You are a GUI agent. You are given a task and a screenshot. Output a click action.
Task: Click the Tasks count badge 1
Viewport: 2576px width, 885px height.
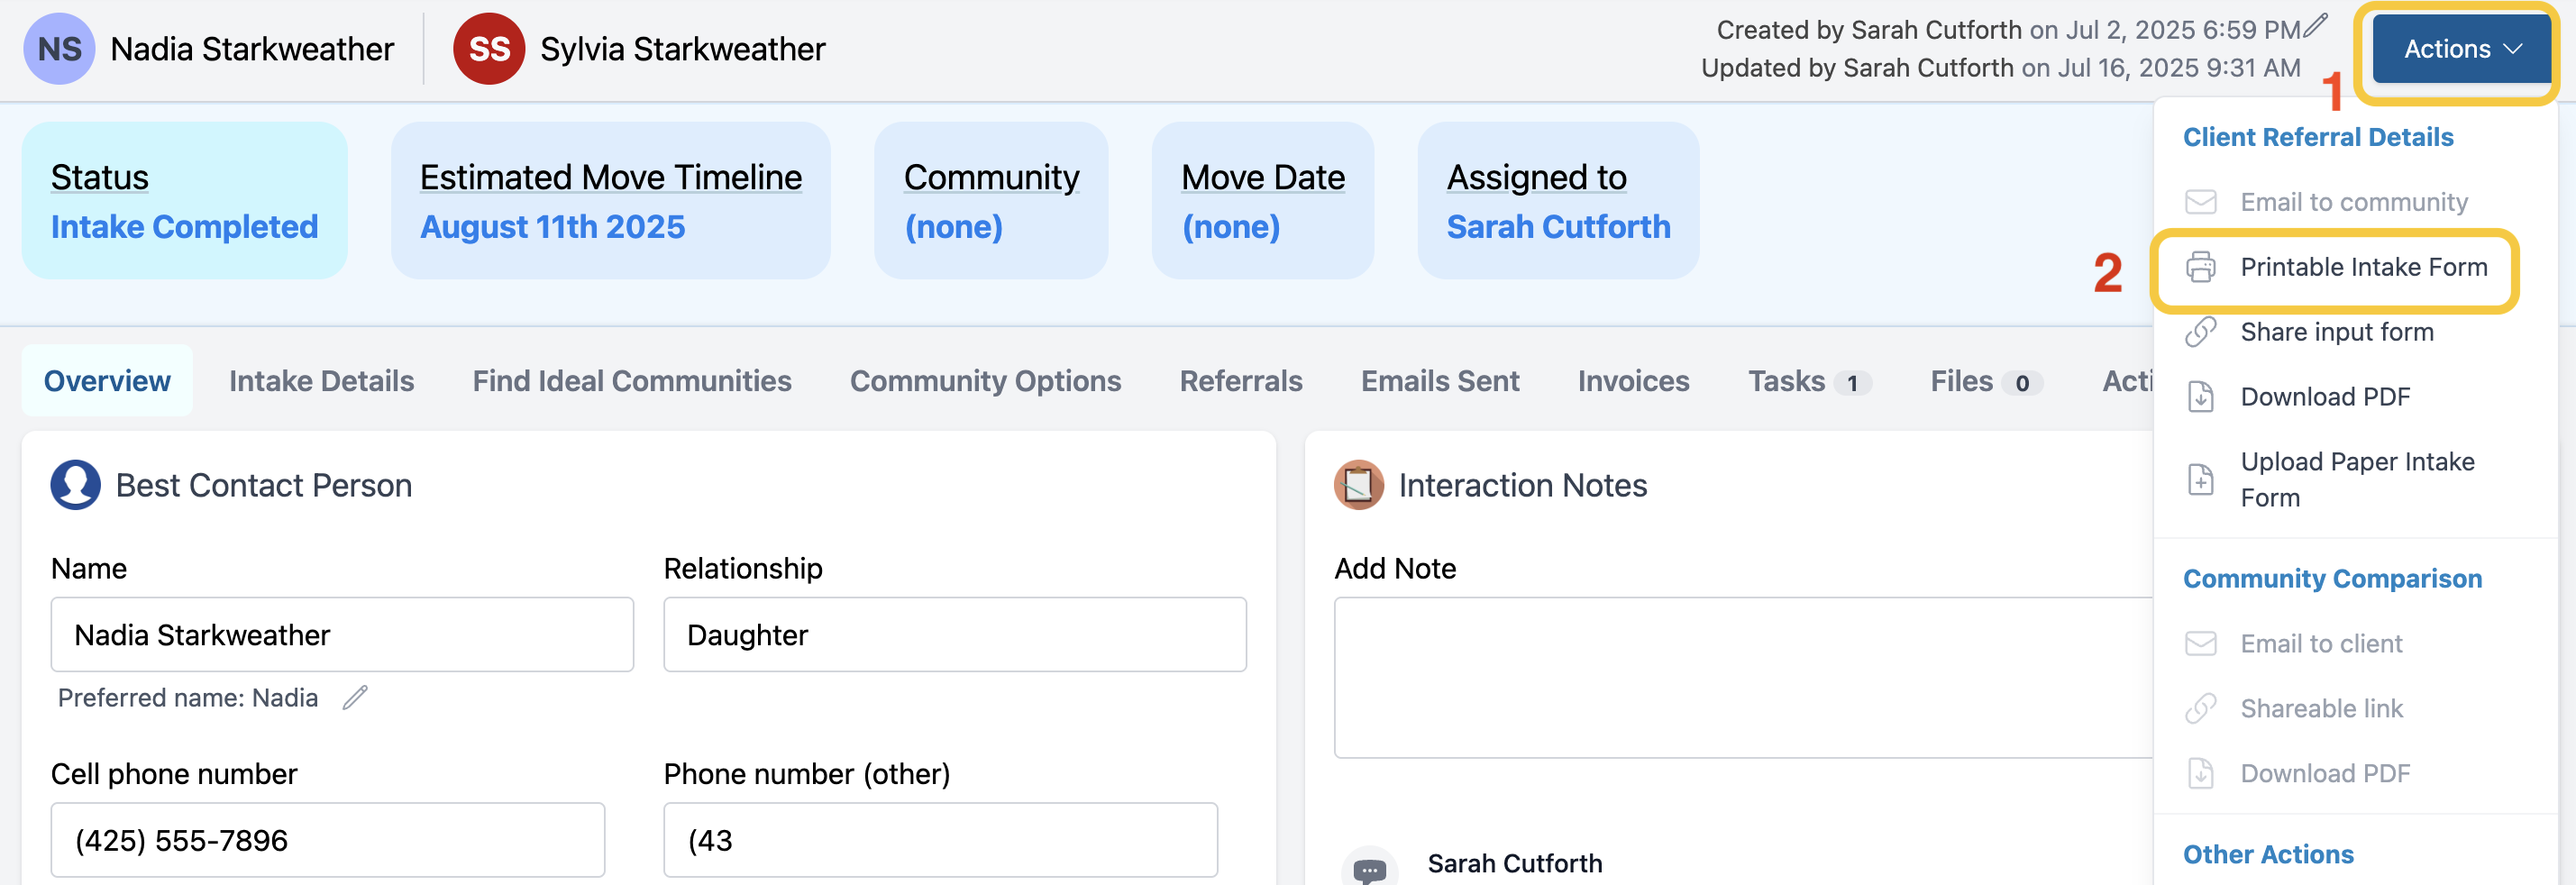[x=1852, y=383]
